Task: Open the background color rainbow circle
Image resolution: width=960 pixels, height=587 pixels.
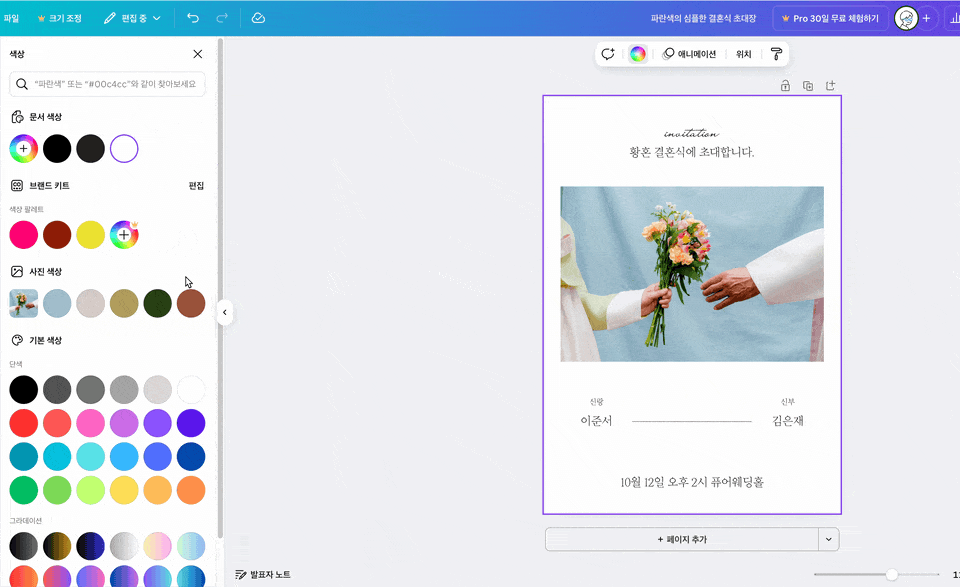Action: pos(637,54)
